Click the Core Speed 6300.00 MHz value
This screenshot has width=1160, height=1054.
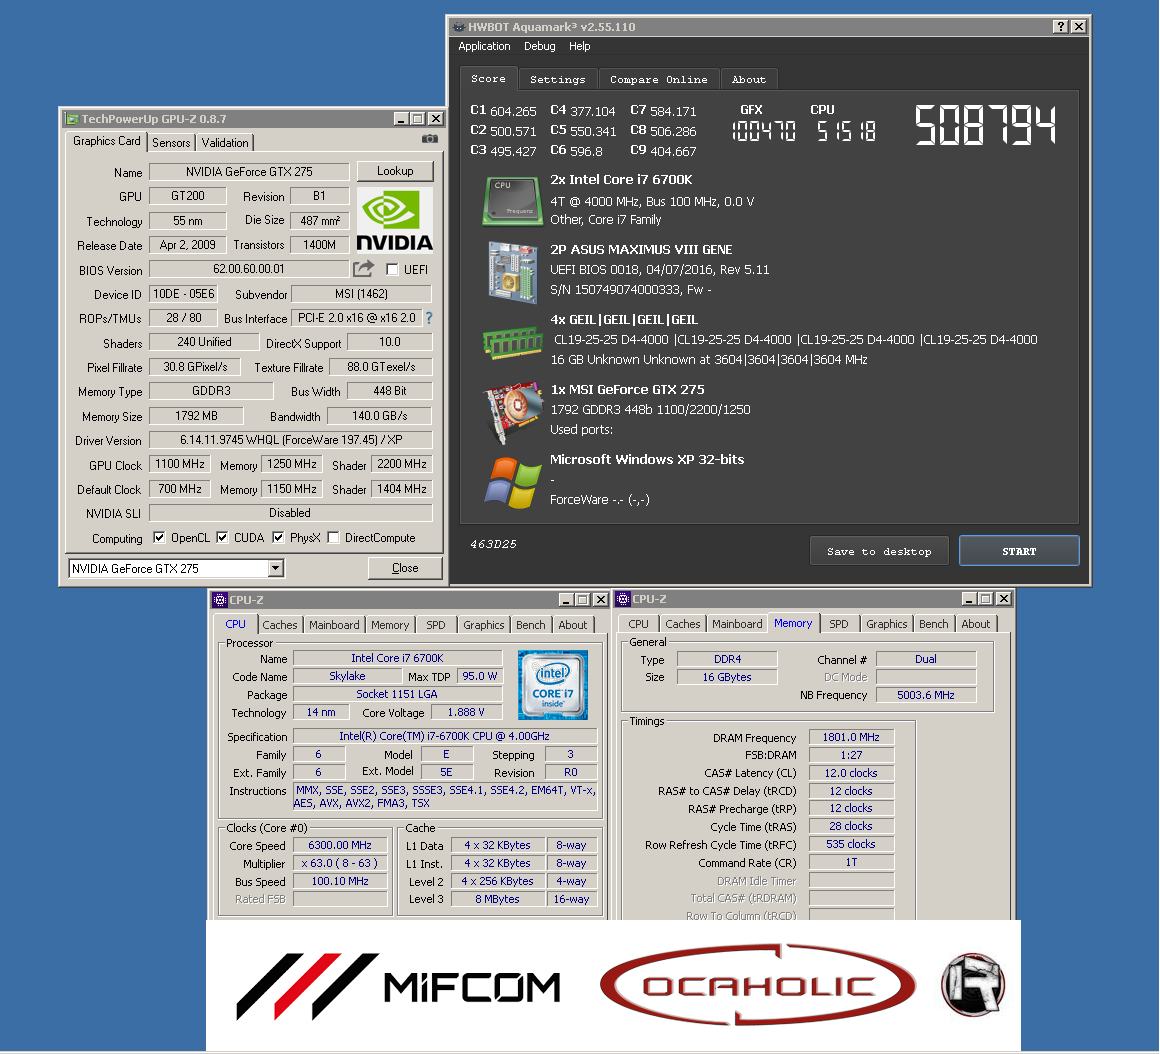pyautogui.click(x=340, y=845)
